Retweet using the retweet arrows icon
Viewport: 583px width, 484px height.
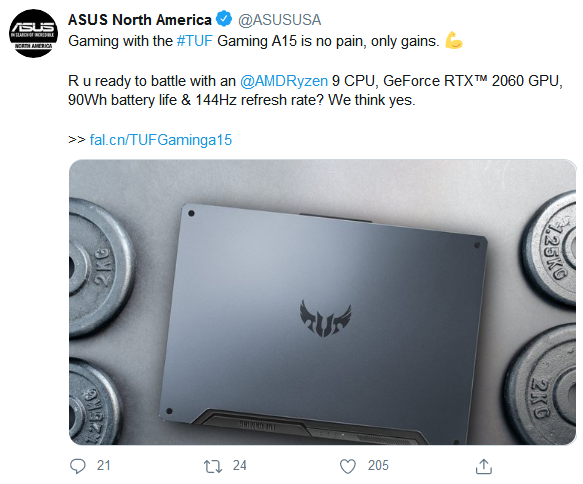(x=213, y=466)
